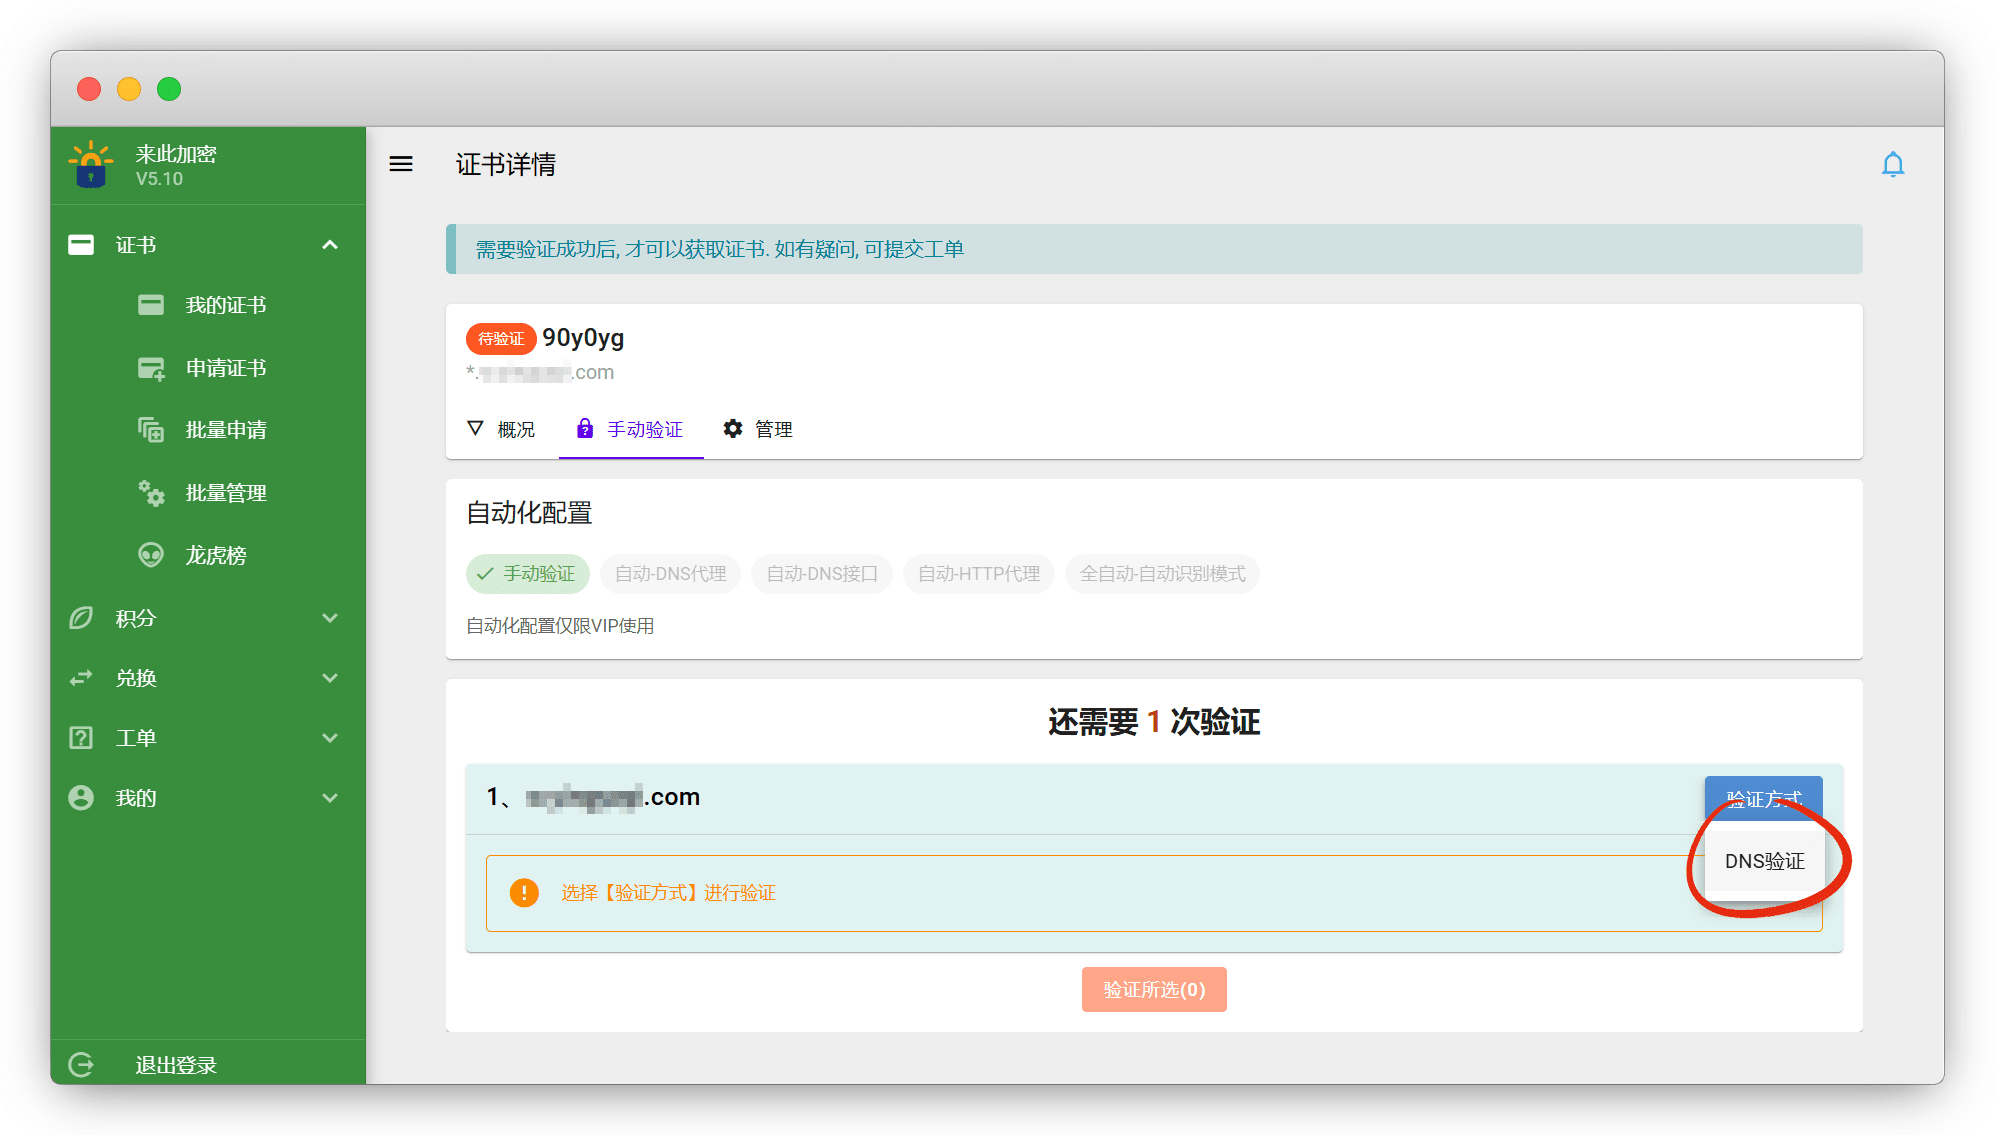
Task: Click the 批量管理 gears icon
Action: pyautogui.click(x=151, y=493)
